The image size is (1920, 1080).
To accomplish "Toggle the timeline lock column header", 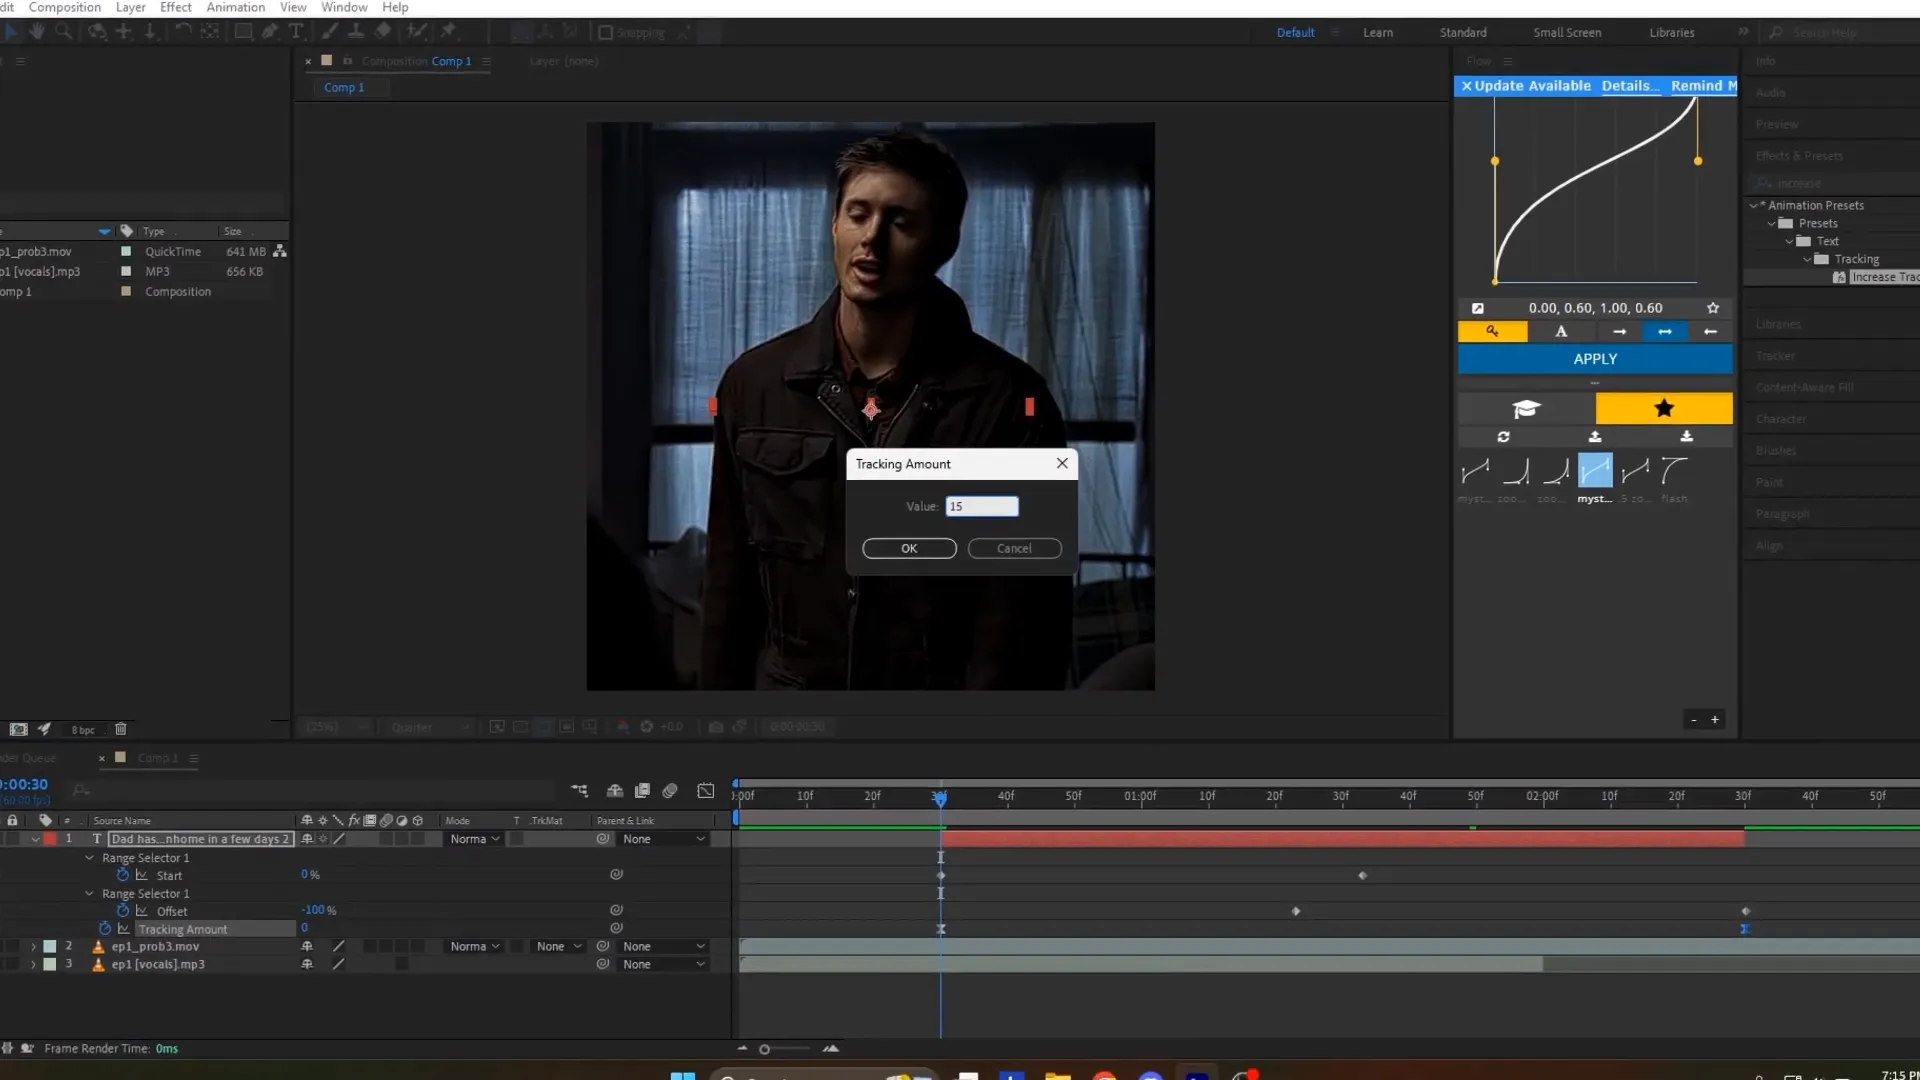I will tap(12, 820).
